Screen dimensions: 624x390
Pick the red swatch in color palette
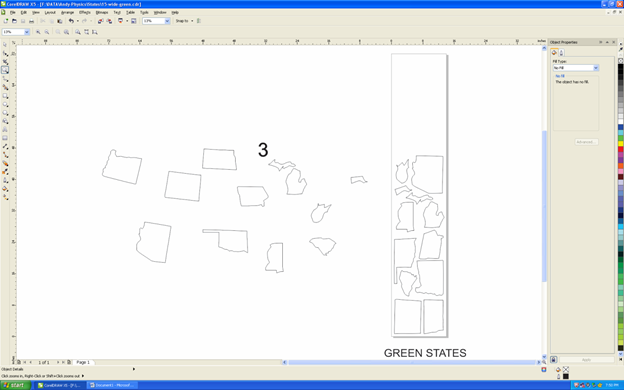620,149
